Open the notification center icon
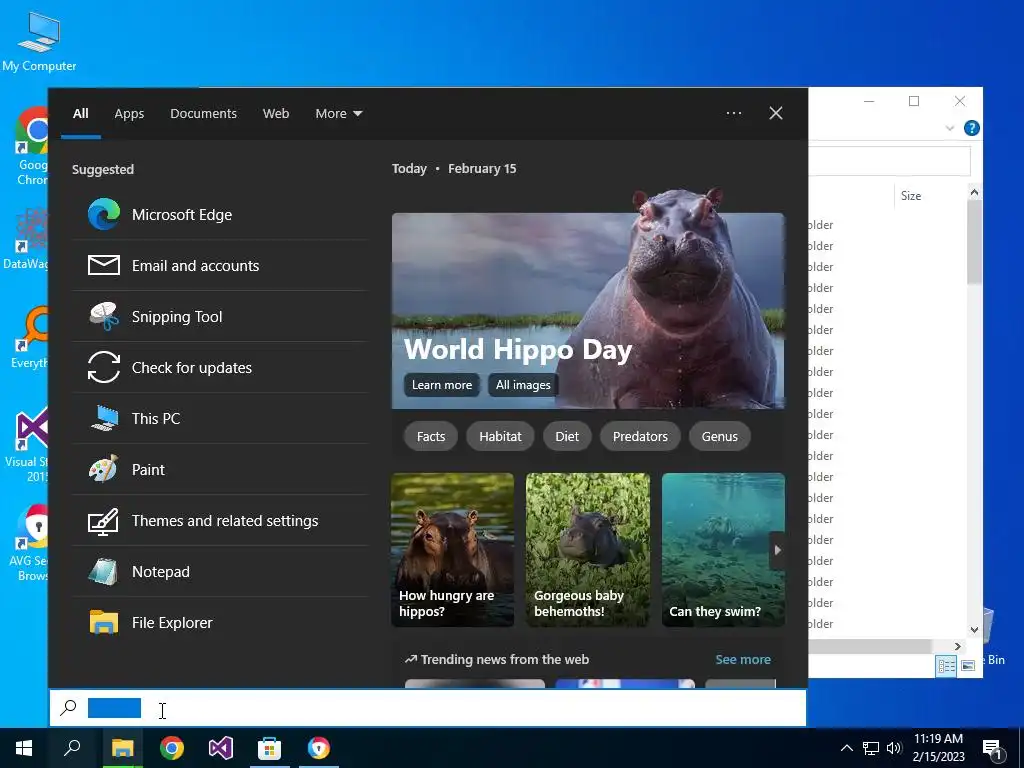The height and width of the screenshot is (768, 1024). pyautogui.click(x=992, y=750)
